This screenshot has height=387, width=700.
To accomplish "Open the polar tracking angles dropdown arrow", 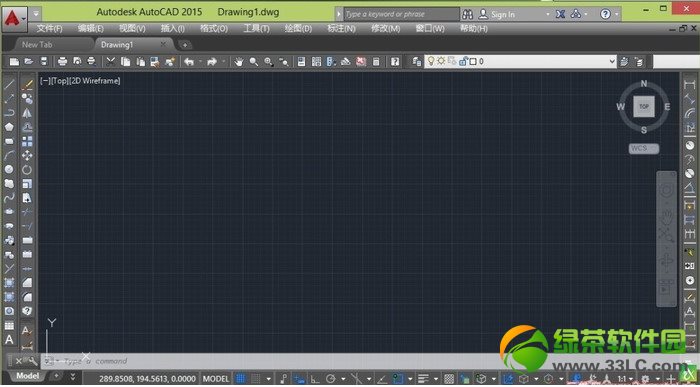I will pyautogui.click(x=343, y=379).
